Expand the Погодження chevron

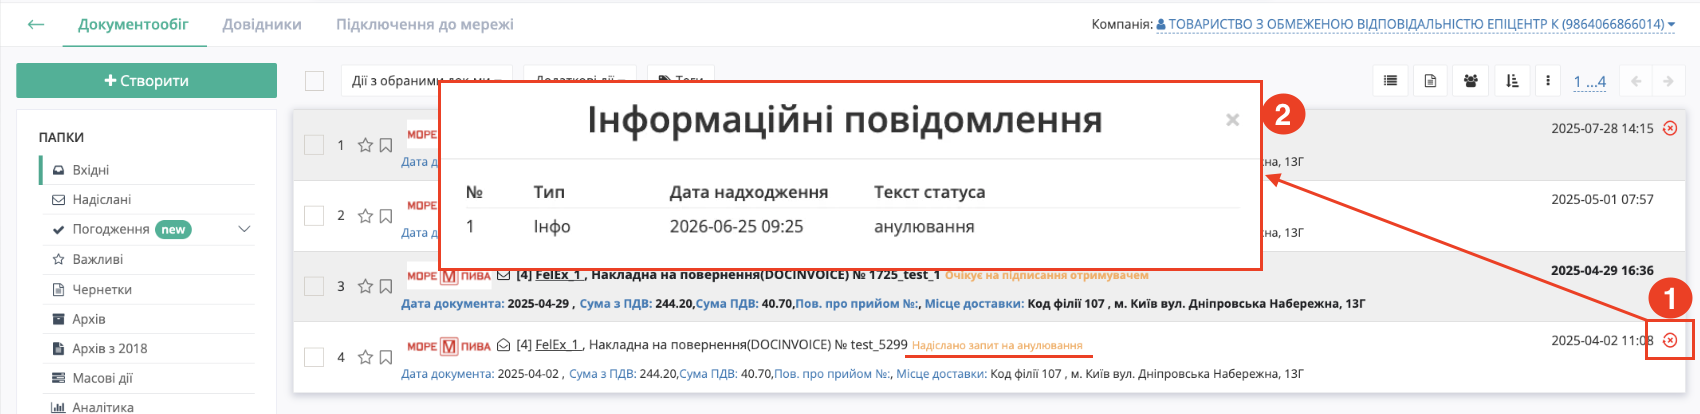pyautogui.click(x=244, y=229)
